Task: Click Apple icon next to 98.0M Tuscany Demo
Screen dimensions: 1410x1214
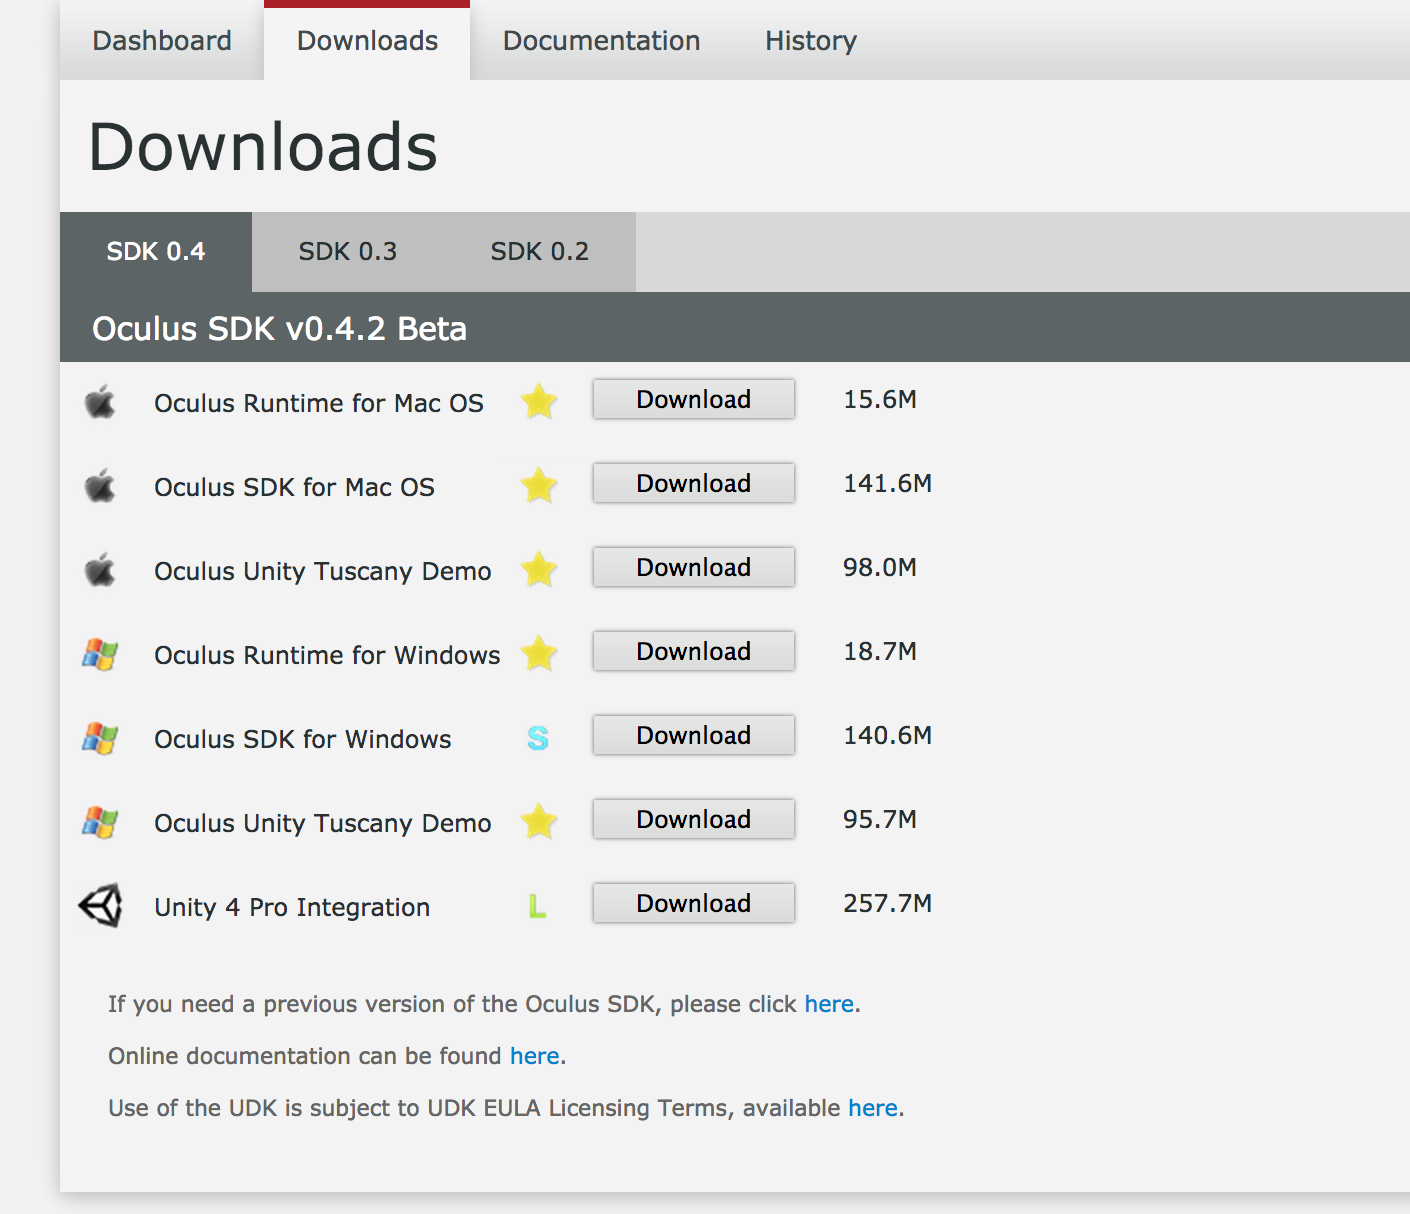Action: [x=100, y=570]
